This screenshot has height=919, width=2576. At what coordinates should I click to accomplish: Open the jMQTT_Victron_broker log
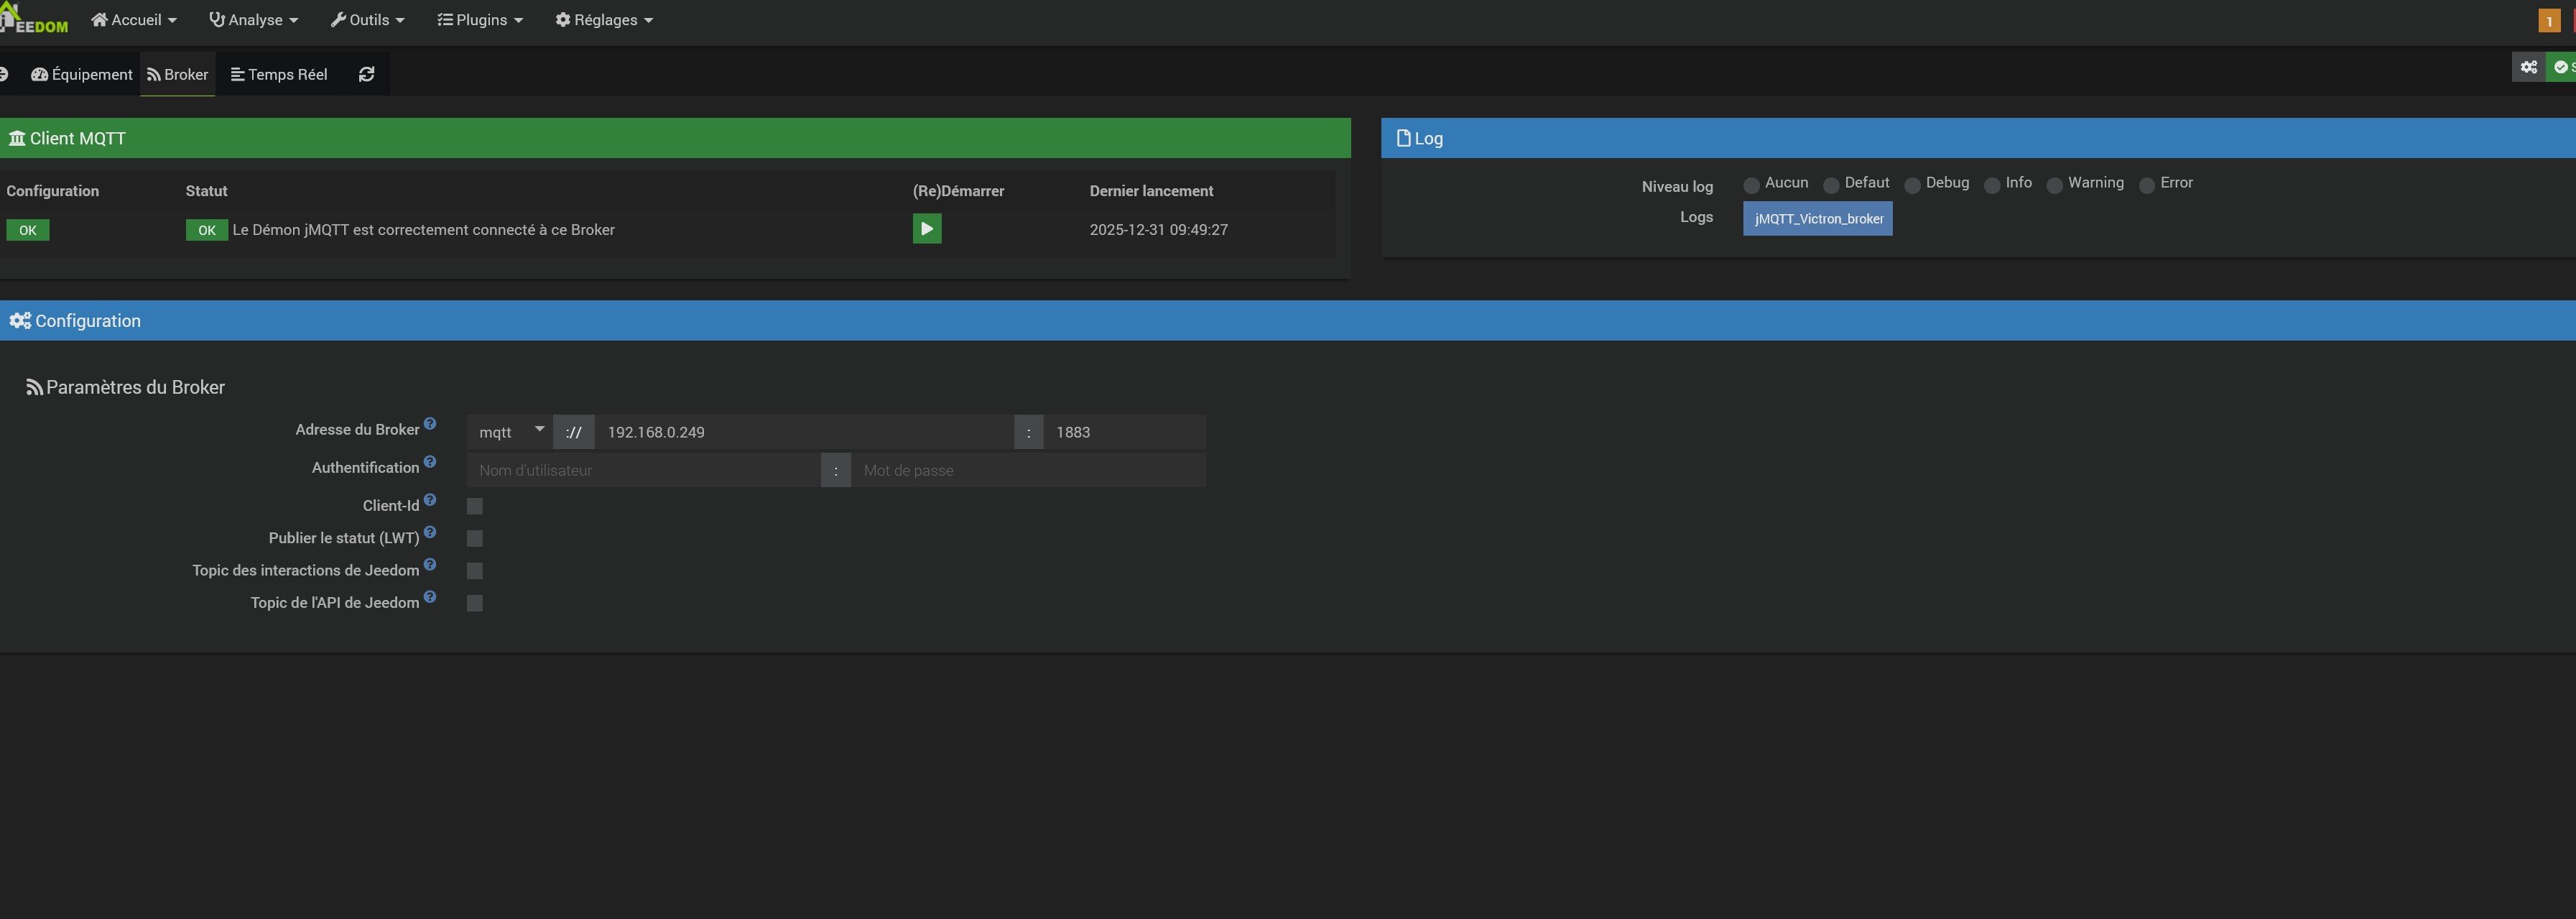pyautogui.click(x=1817, y=219)
